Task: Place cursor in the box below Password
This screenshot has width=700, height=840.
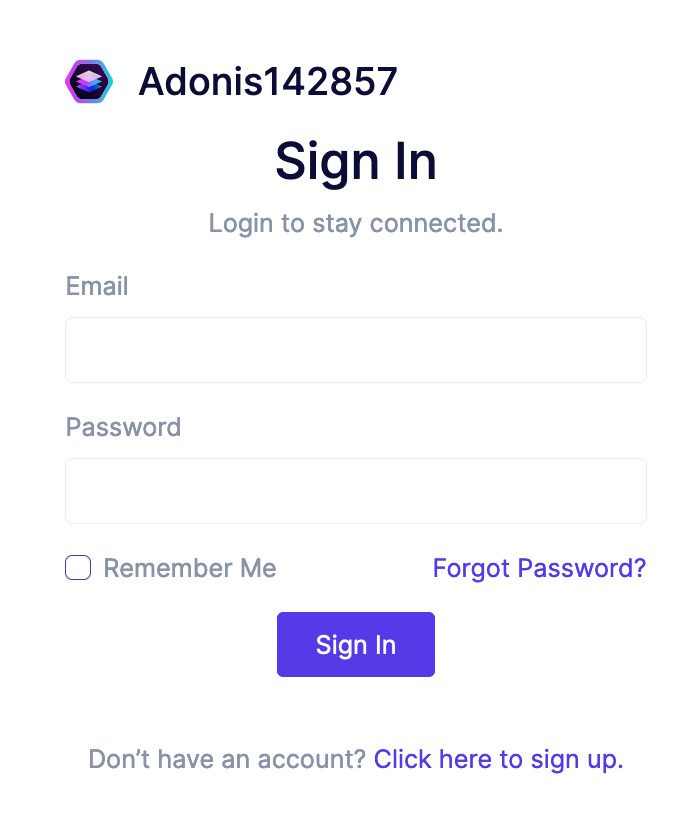Action: 355,491
